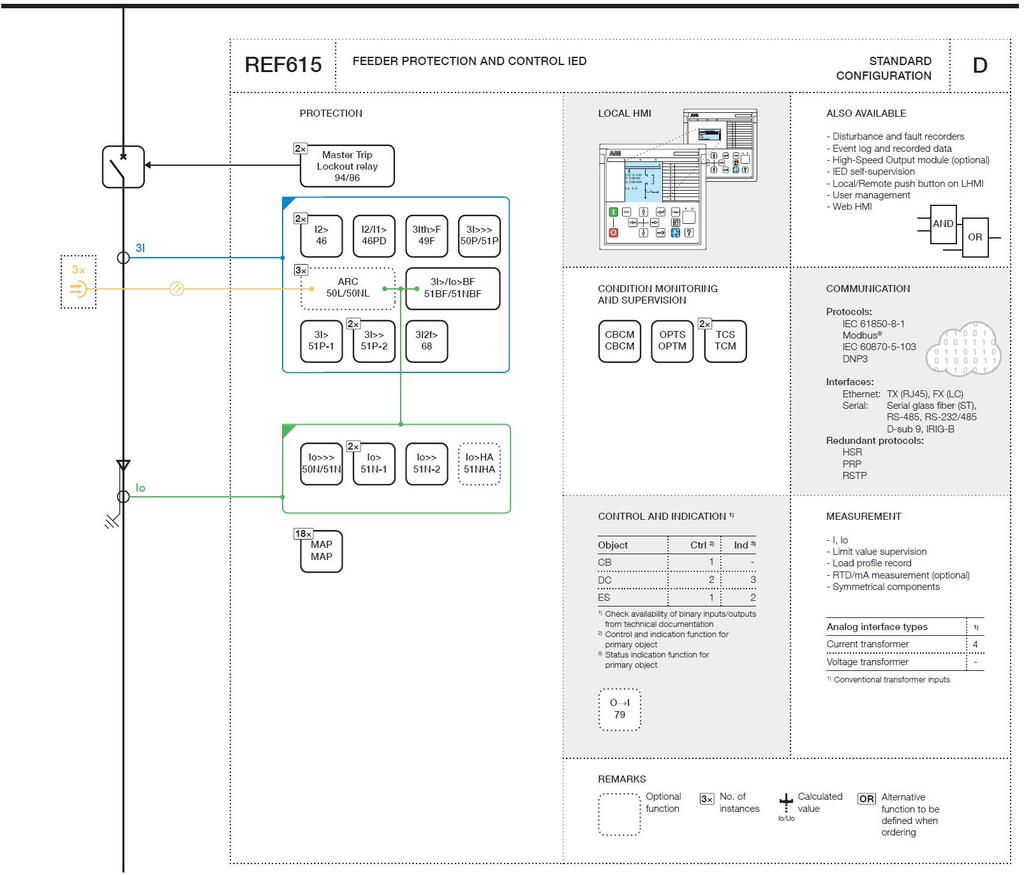This screenshot has height=875, width=1024.
Task: Click 'IED self-supervision' list item
Action: pyautogui.click(x=871, y=171)
